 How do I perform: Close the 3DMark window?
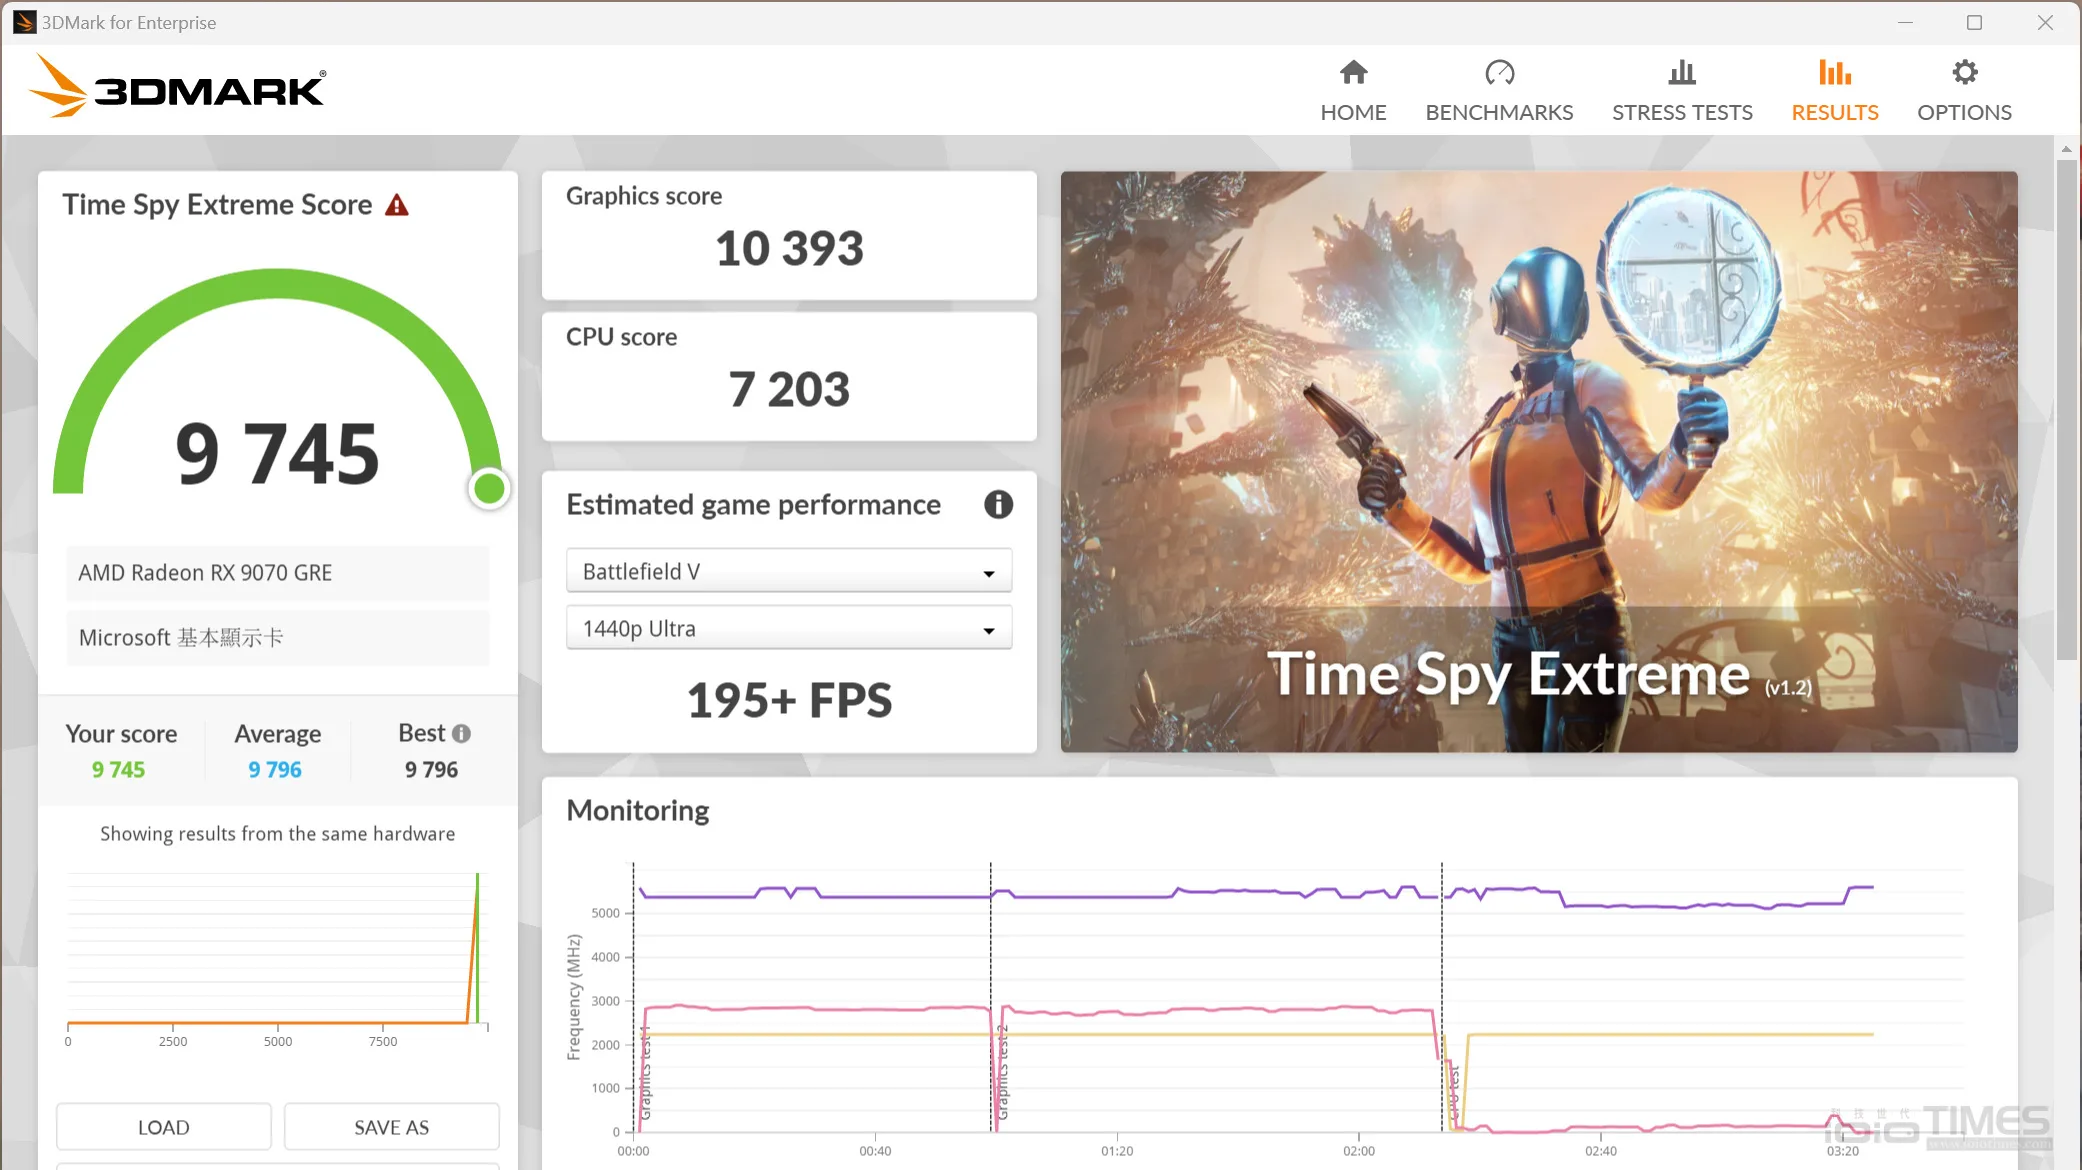(2045, 22)
